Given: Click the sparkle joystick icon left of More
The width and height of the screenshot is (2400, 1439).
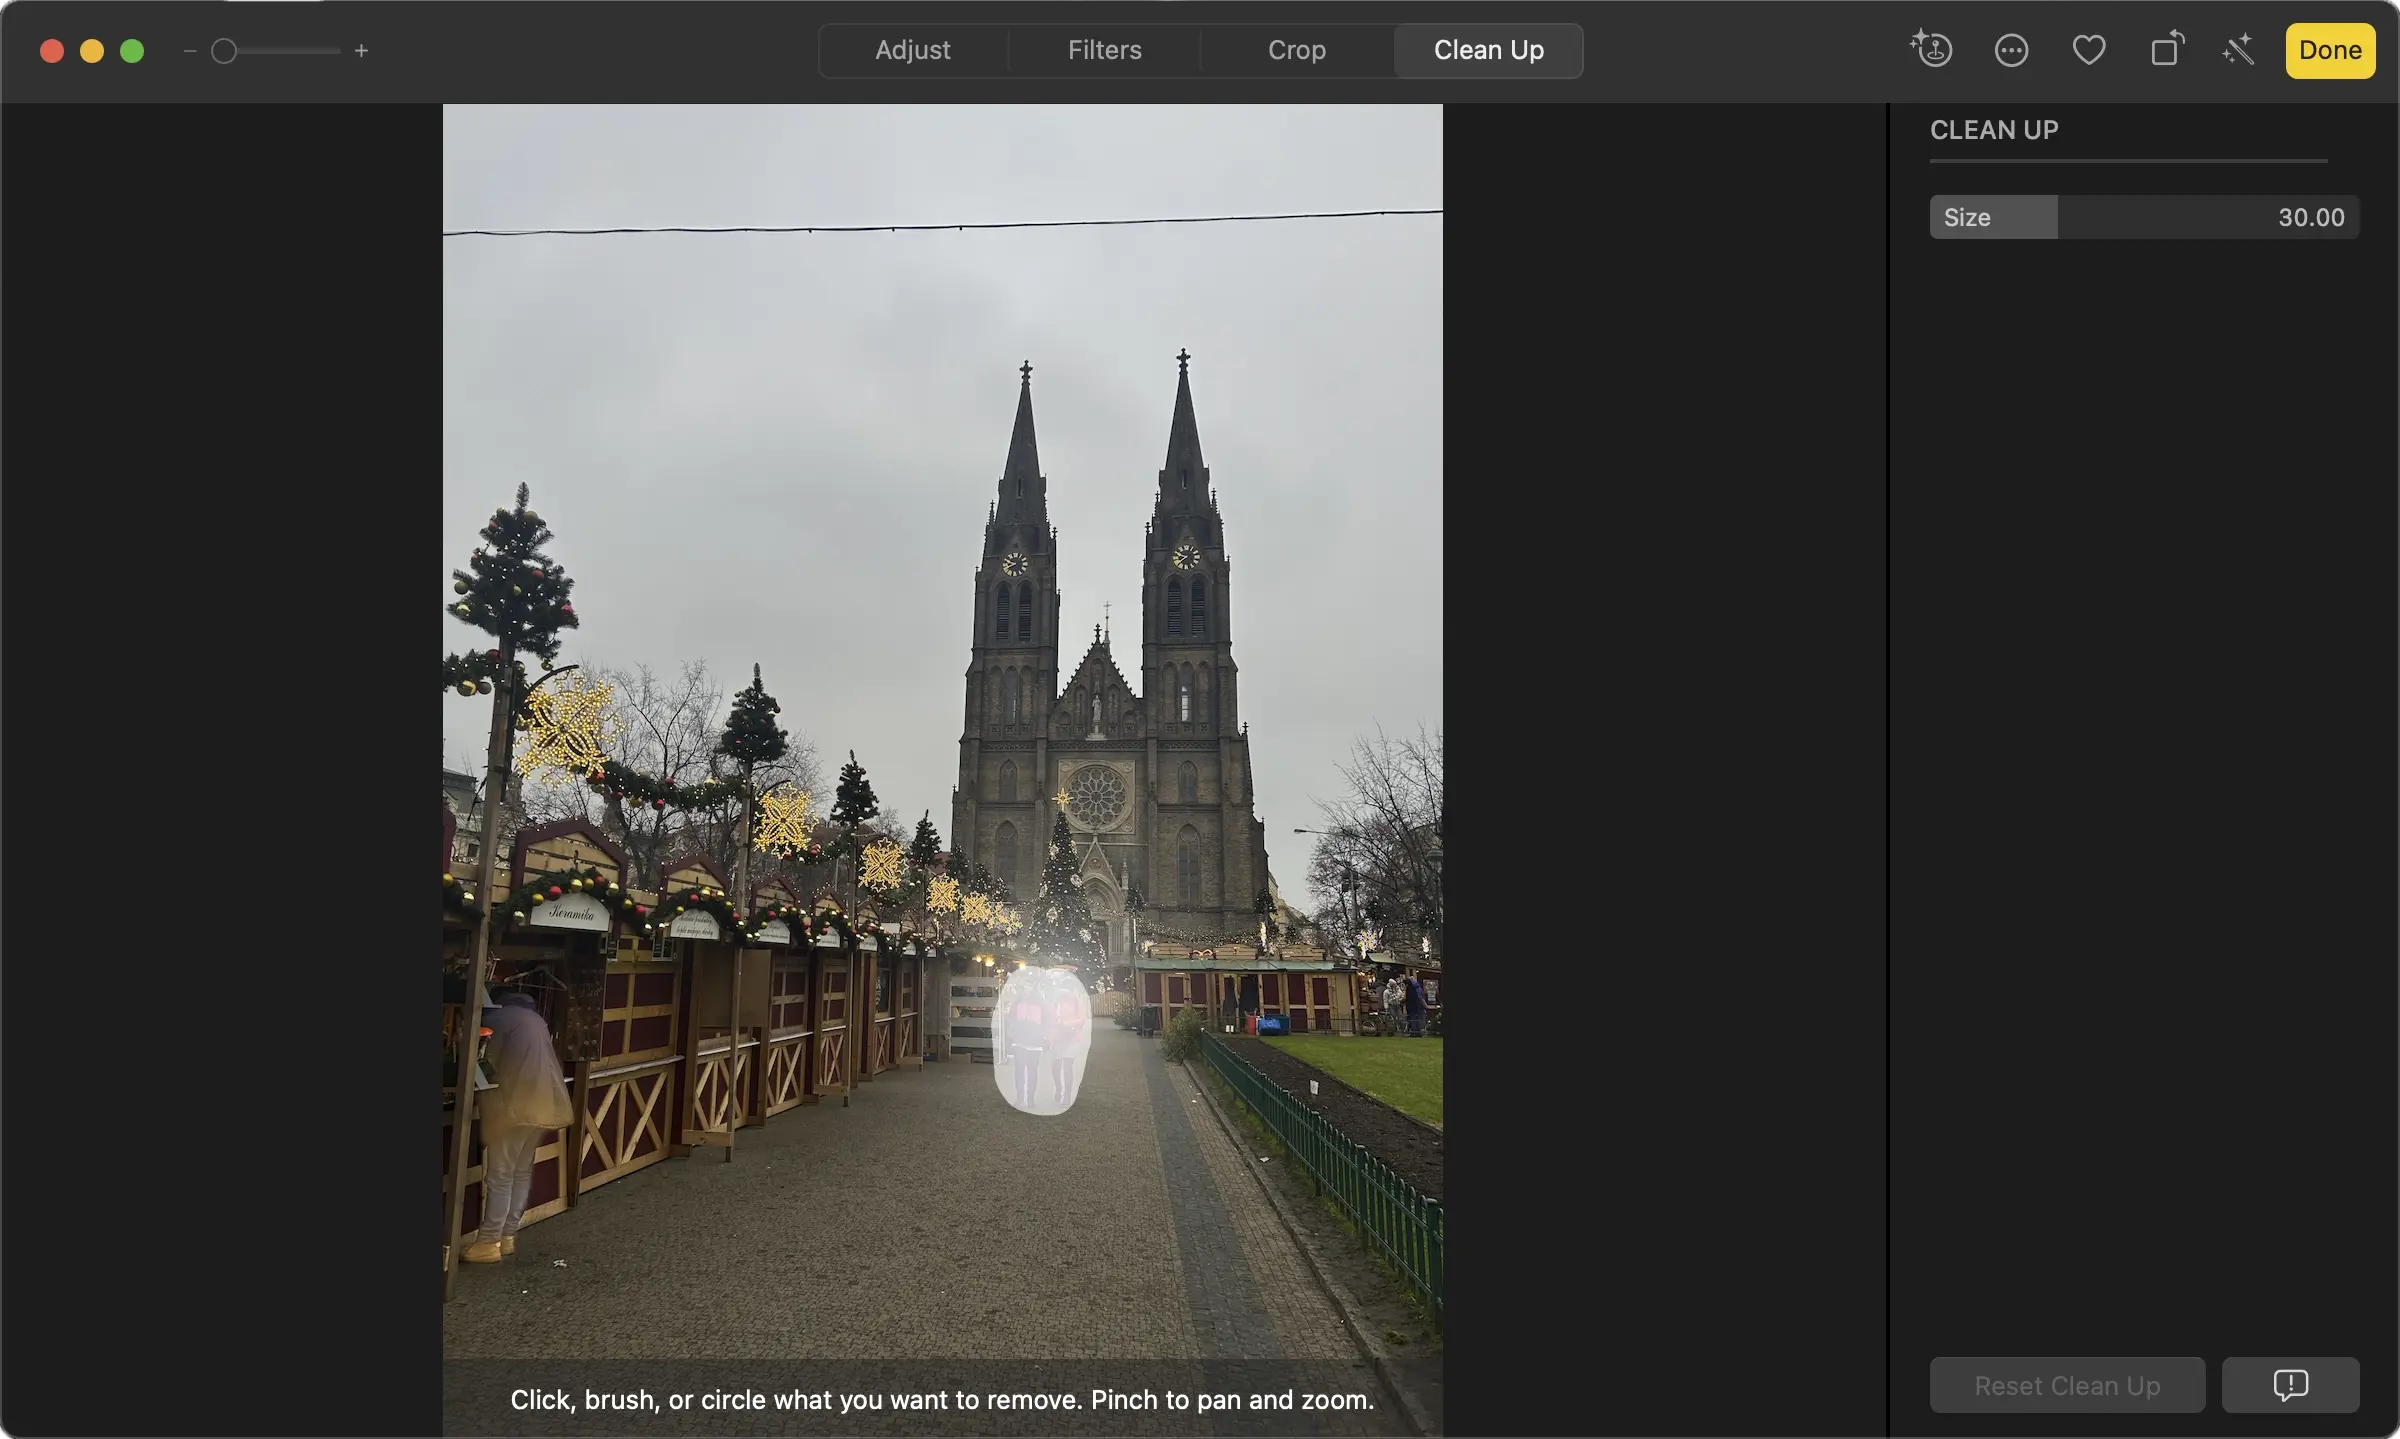Looking at the screenshot, I should [x=1931, y=50].
